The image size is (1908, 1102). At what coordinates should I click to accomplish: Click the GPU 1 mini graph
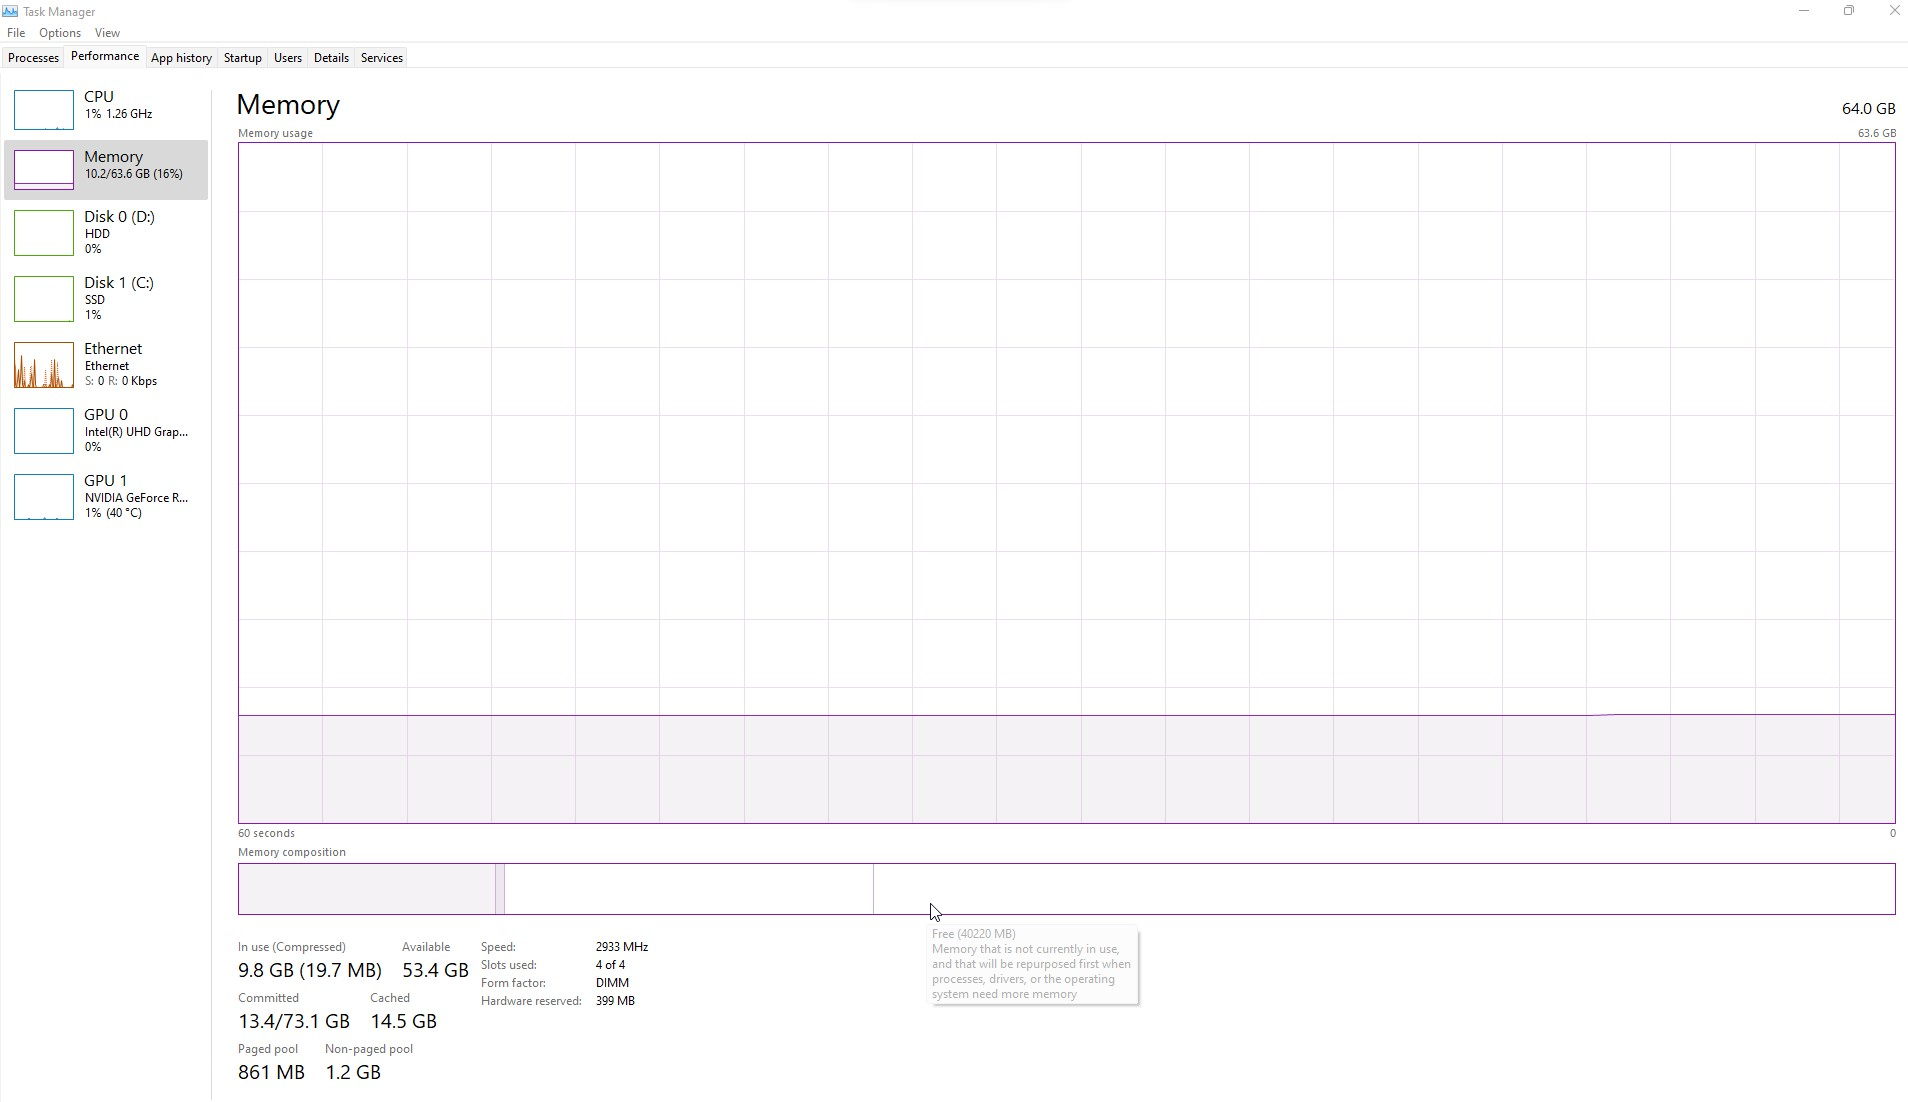(x=44, y=497)
